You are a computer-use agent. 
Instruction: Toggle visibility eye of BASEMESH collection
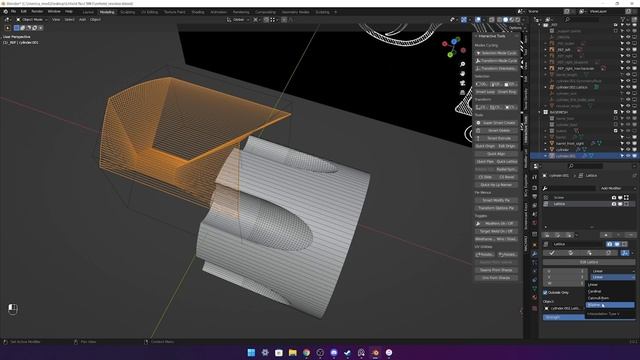[x=628, y=112]
